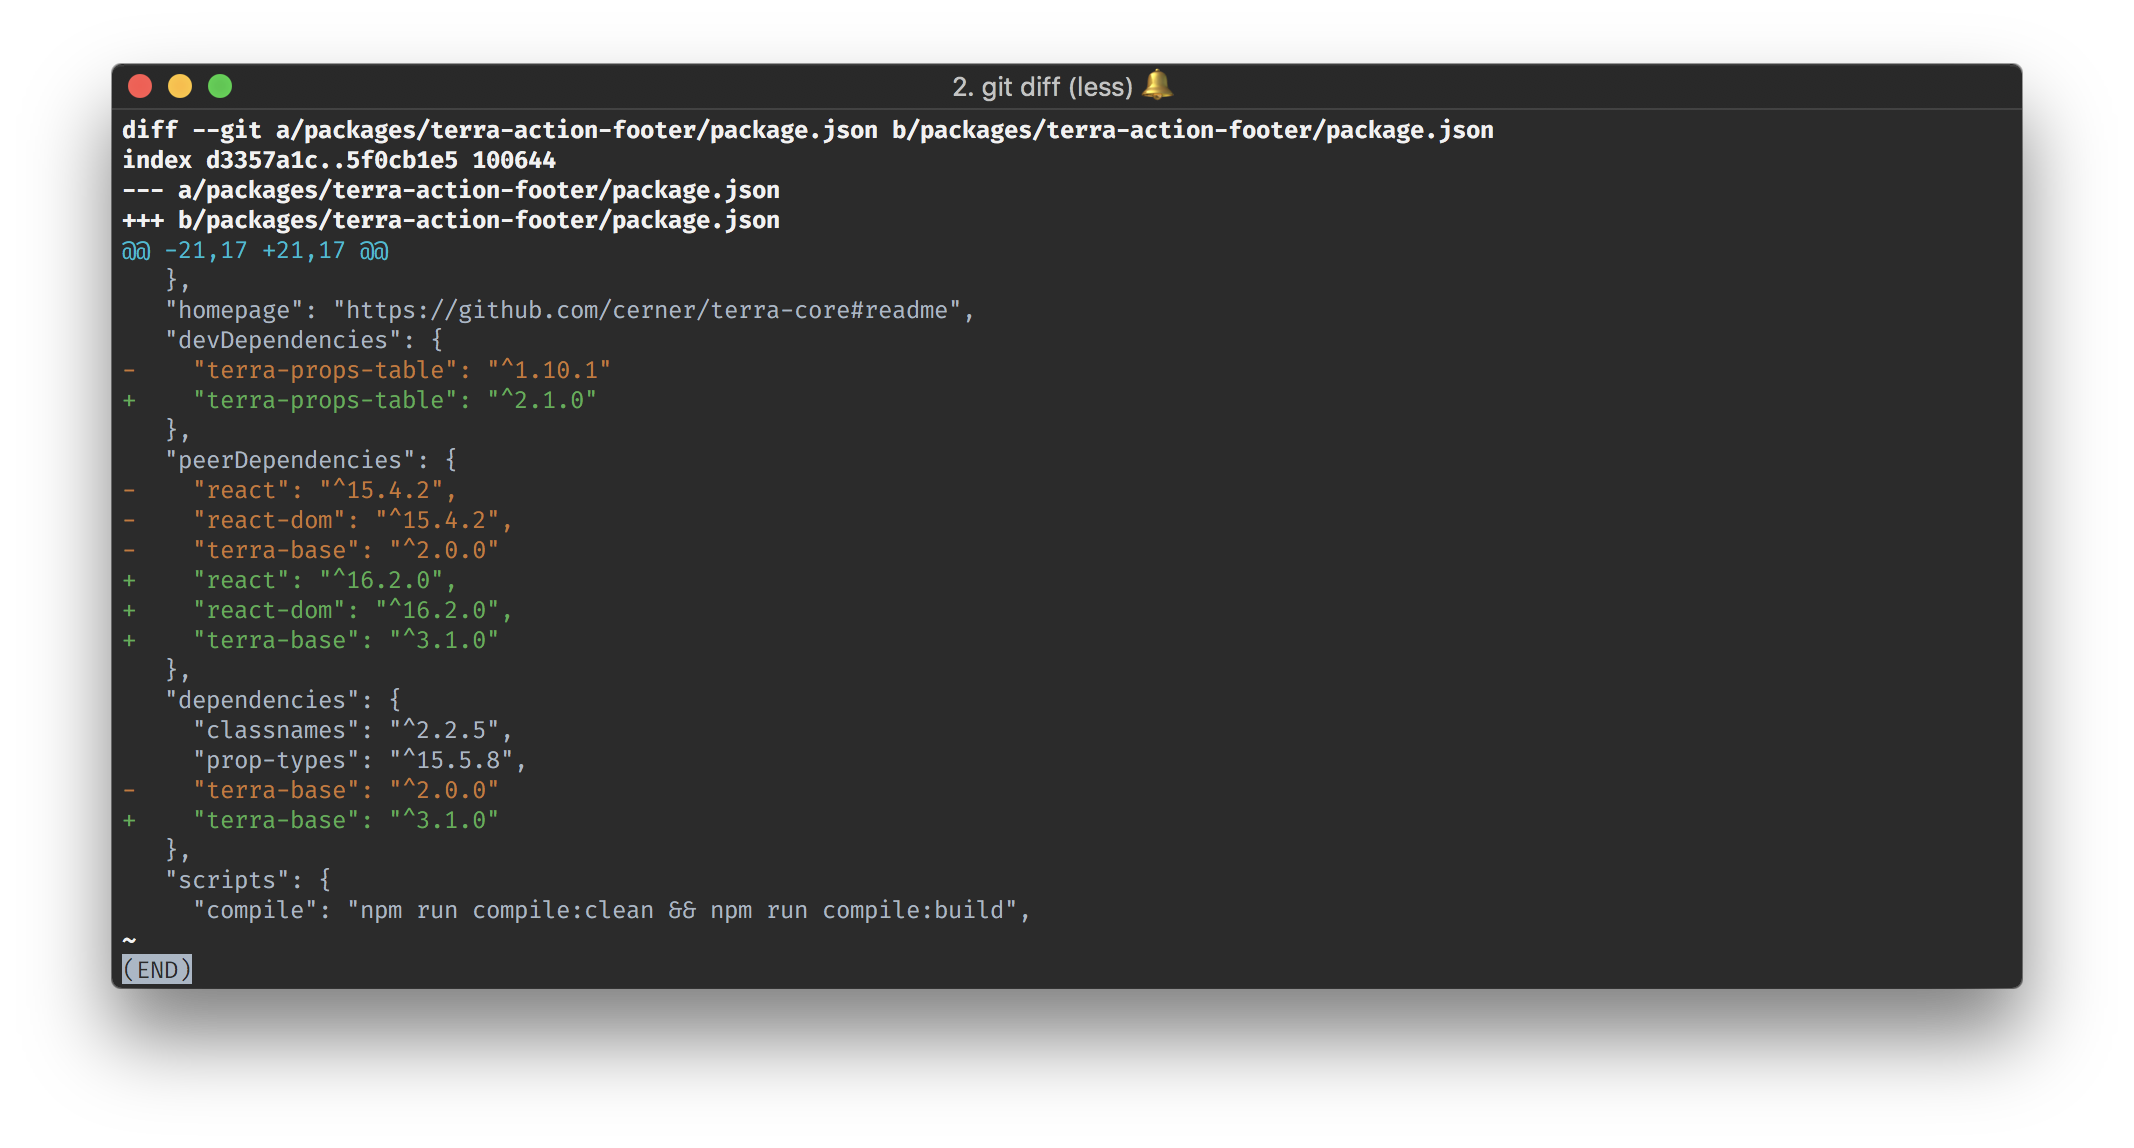Viewport: 2134px width, 1148px height.
Task: Click the (END) pager indicator
Action: point(157,969)
